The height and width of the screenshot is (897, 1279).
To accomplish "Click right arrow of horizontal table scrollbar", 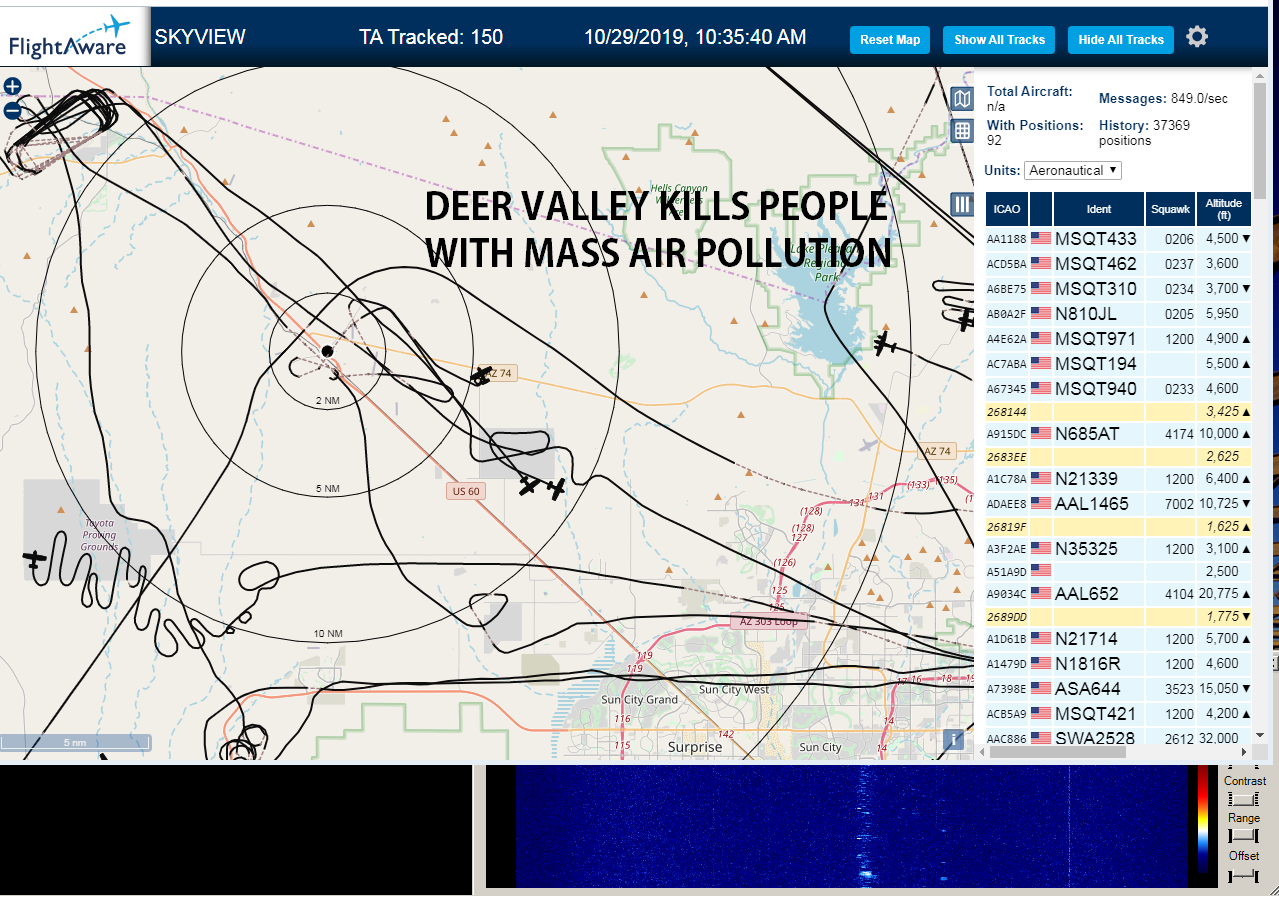I will click(x=1244, y=752).
